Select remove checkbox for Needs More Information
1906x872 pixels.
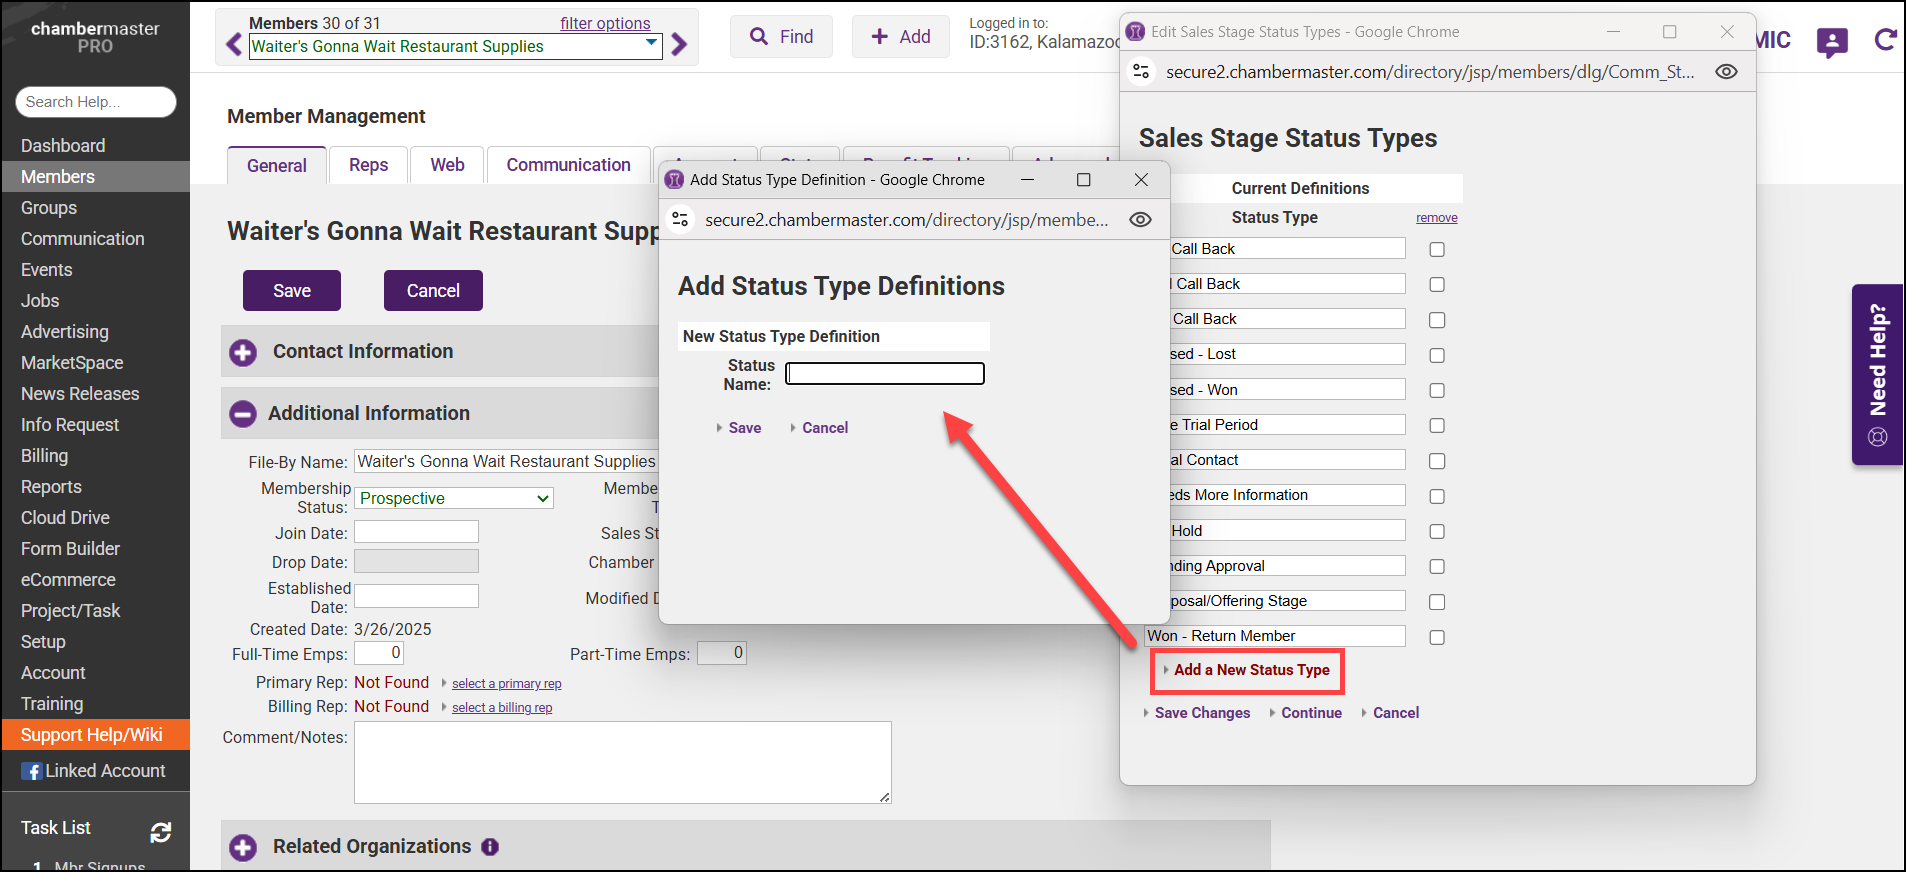point(1437,496)
